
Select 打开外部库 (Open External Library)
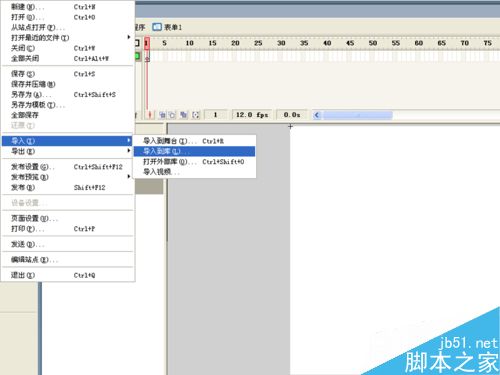(195, 162)
